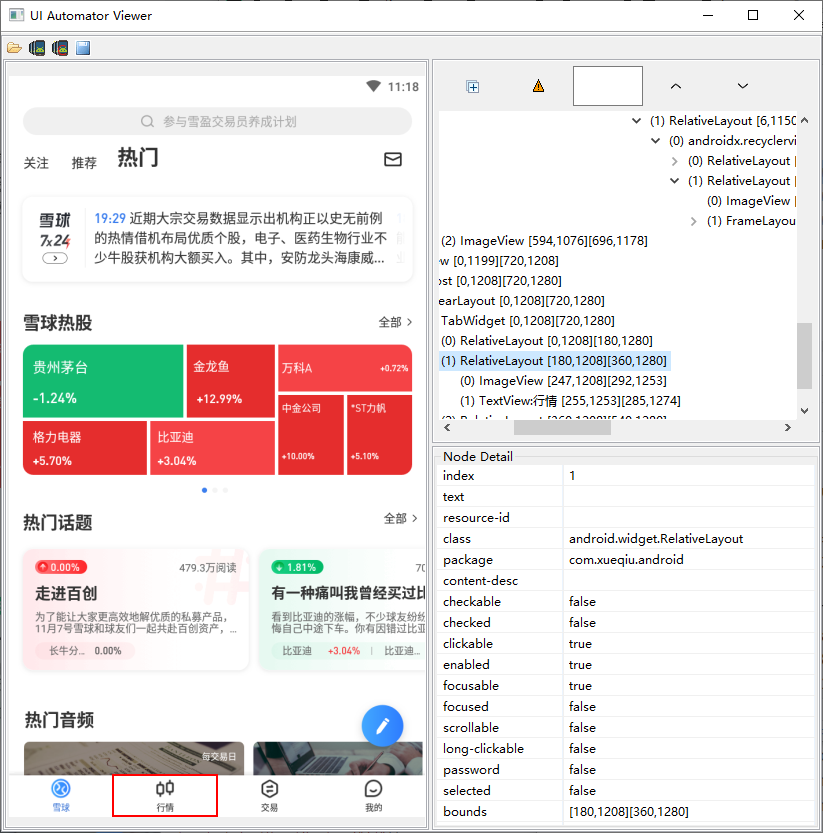Click tree vertical scrollbar thumb
823x833 pixels.
[x=804, y=355]
